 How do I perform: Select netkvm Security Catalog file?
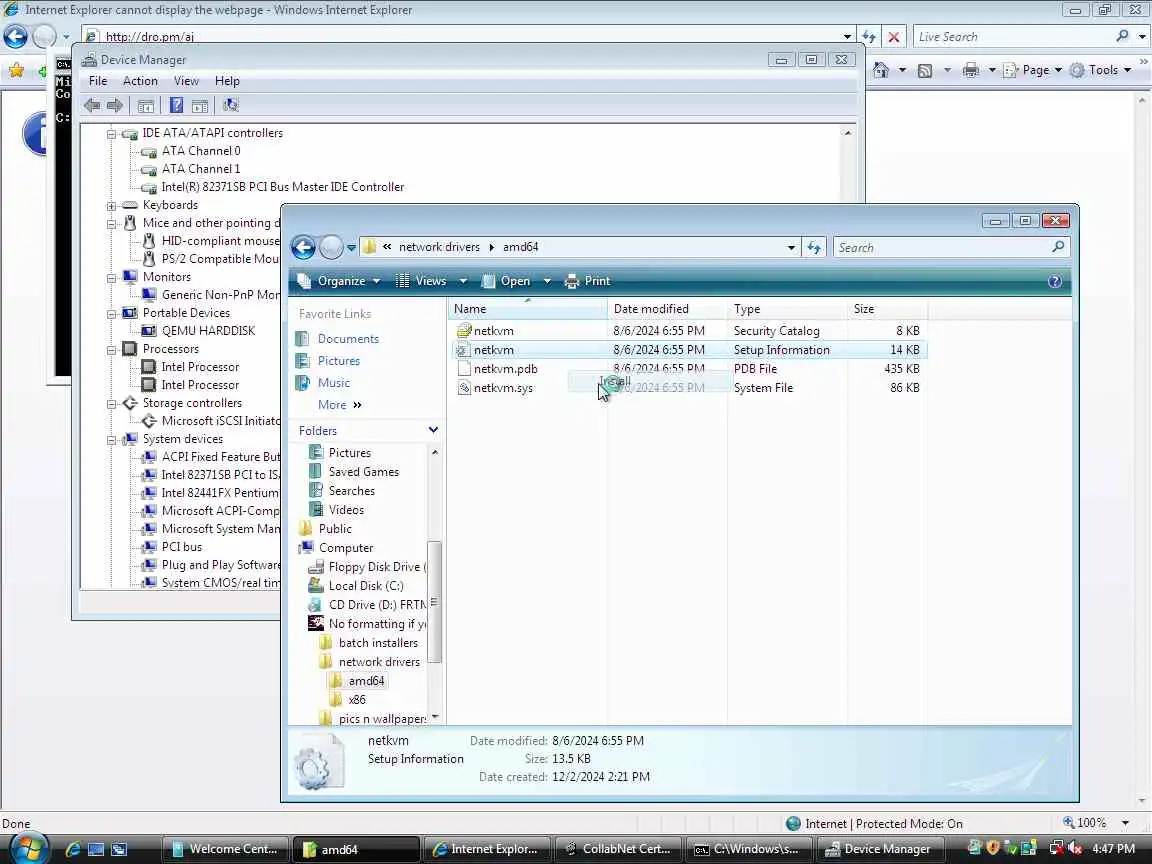coord(493,331)
